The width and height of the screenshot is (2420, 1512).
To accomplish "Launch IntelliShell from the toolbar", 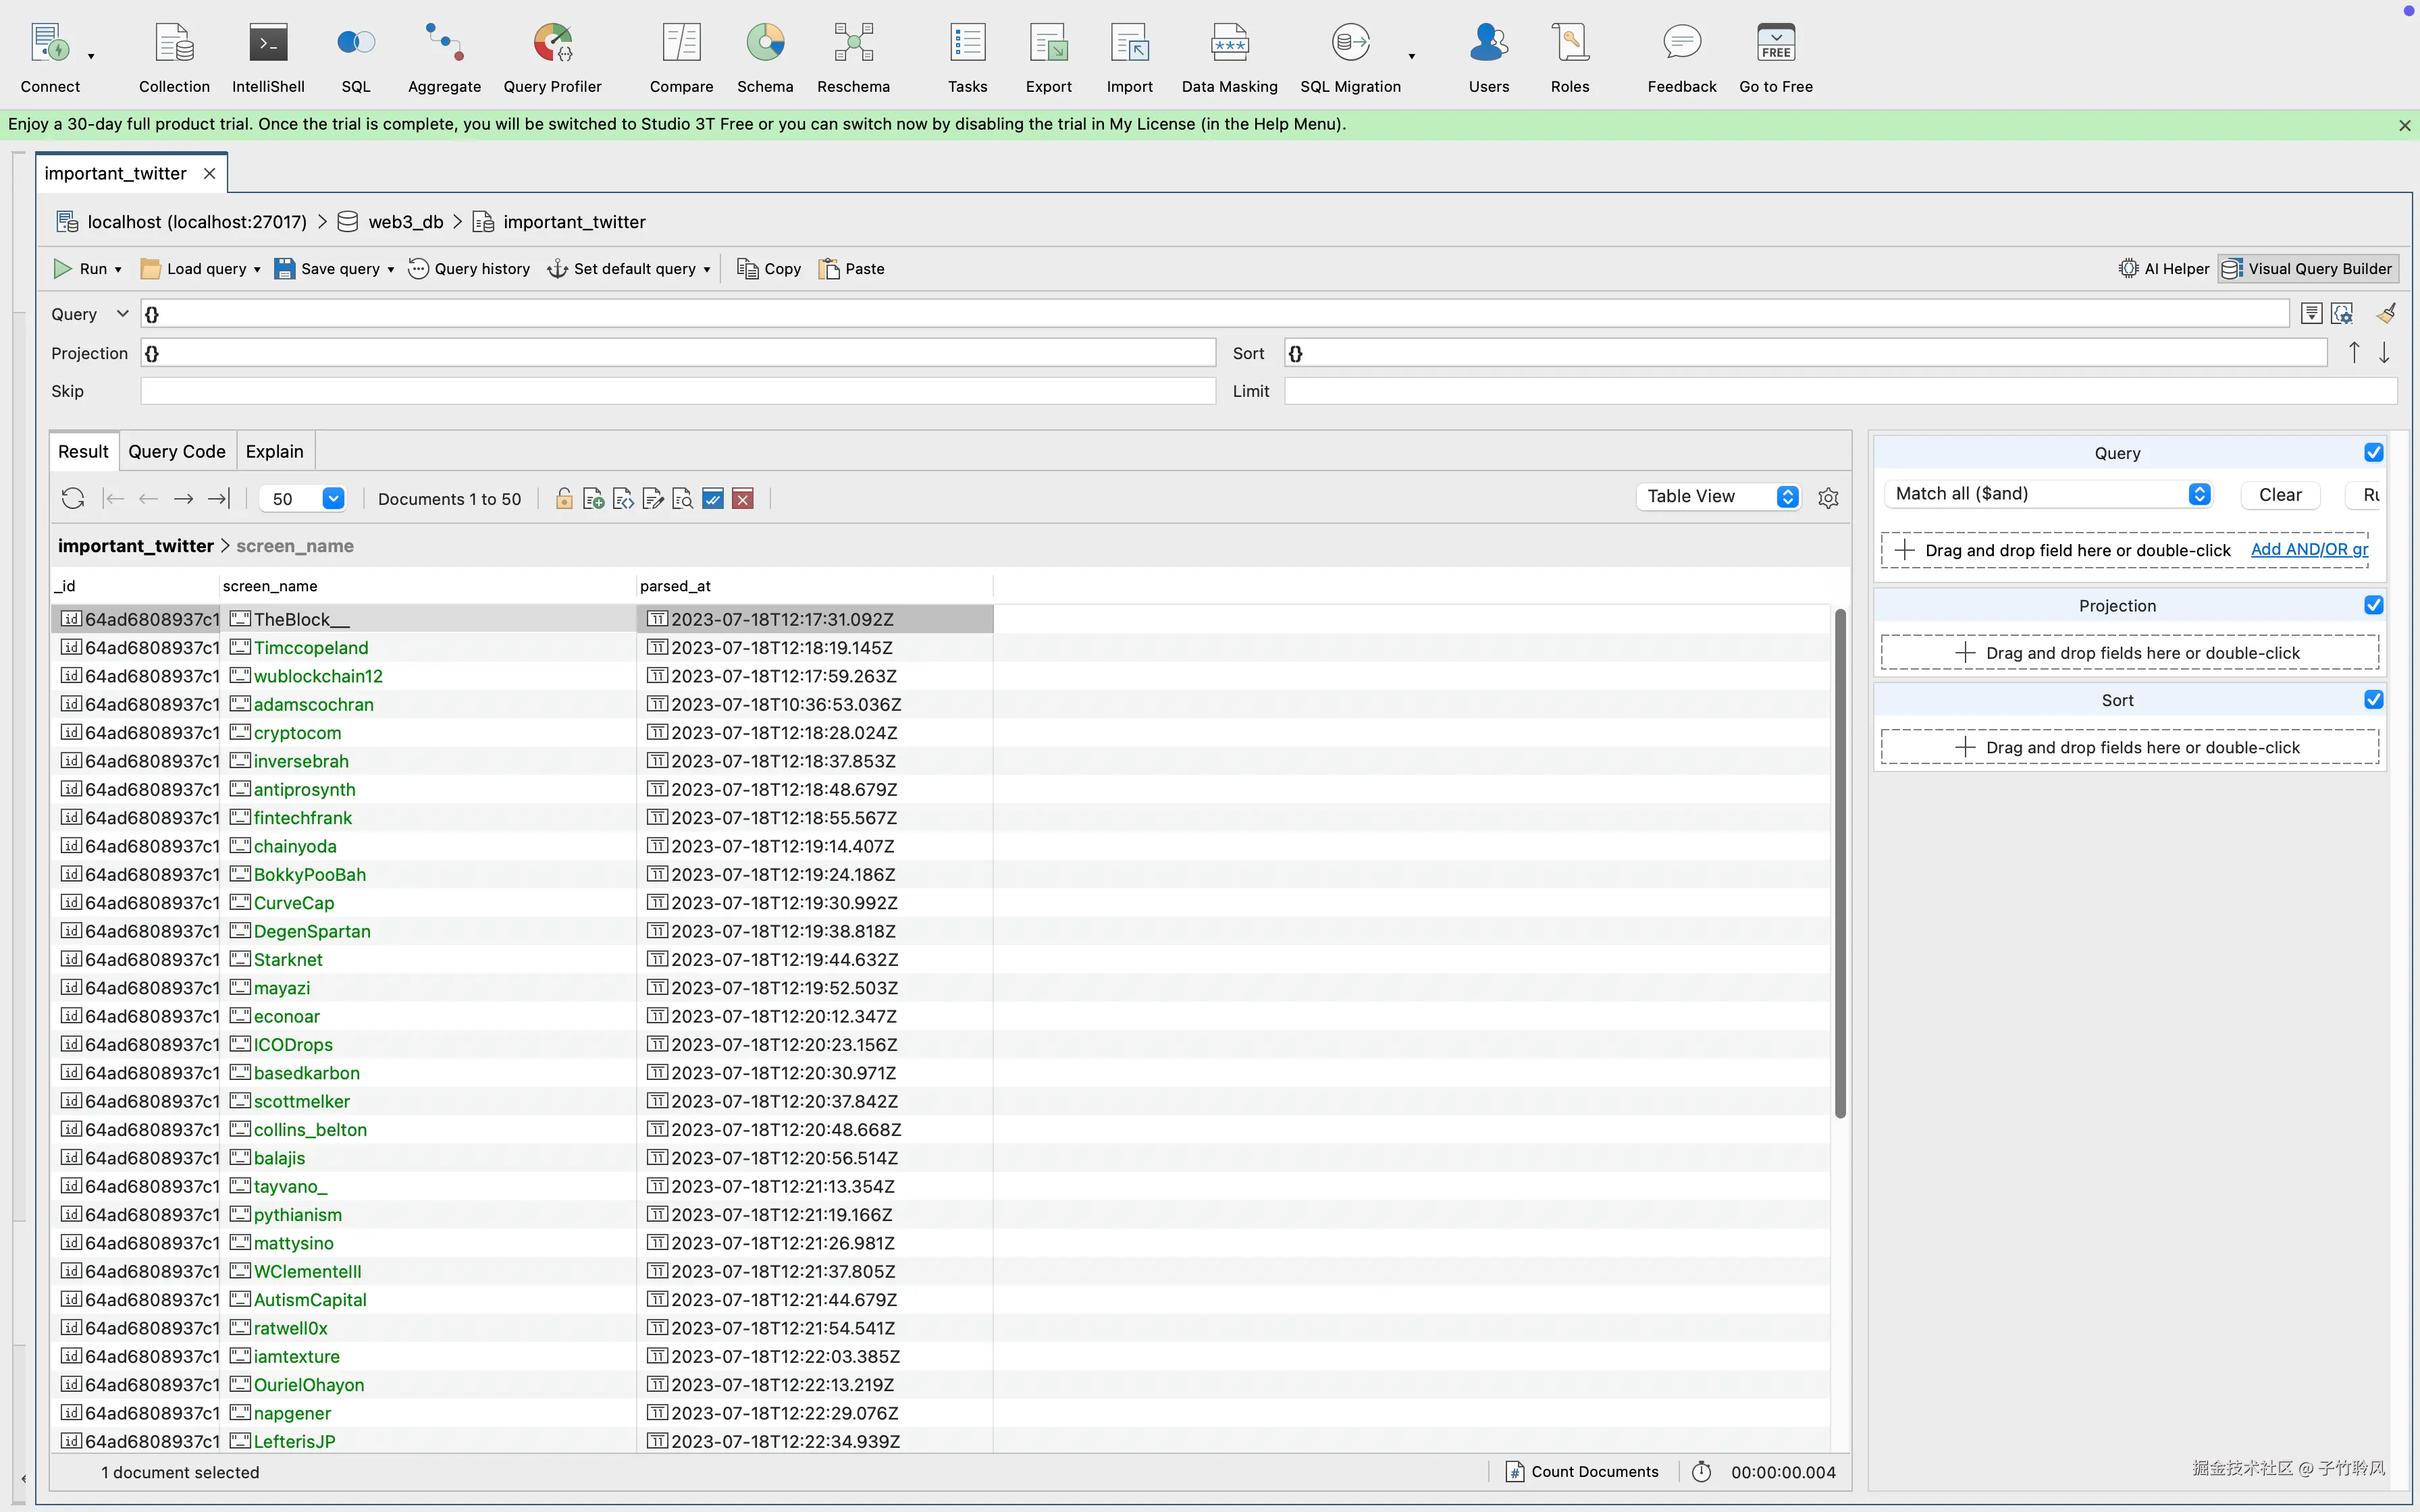I will [x=268, y=58].
